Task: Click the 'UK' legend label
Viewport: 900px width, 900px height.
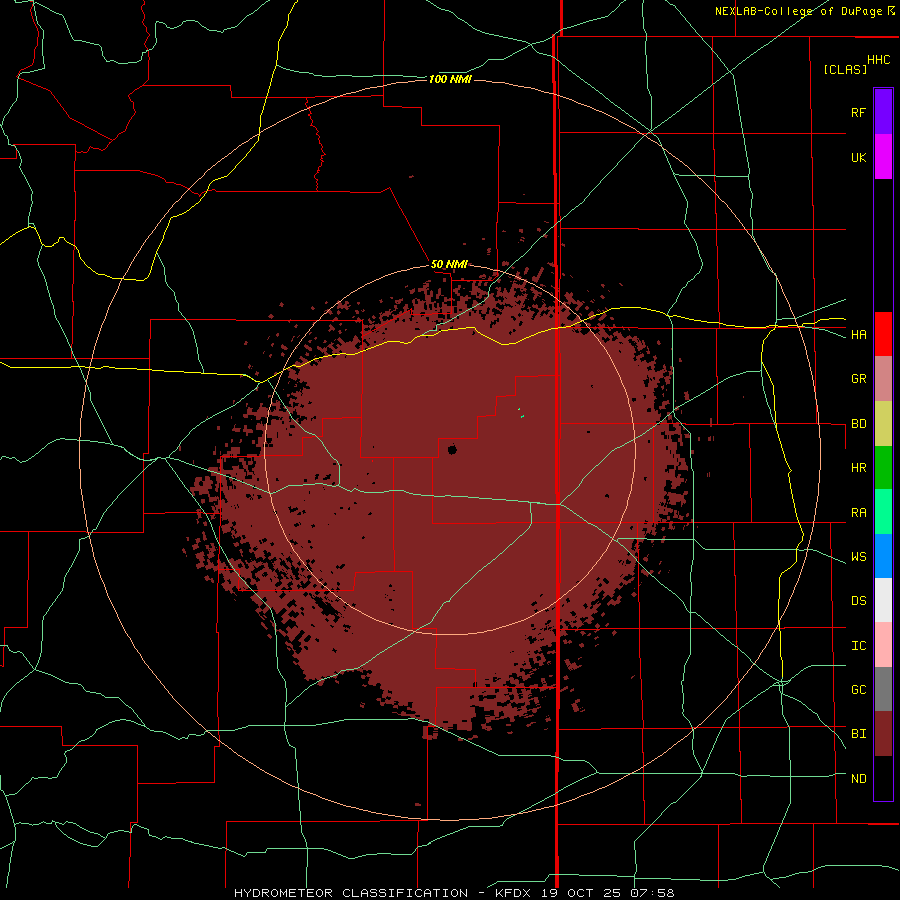Action: point(858,157)
